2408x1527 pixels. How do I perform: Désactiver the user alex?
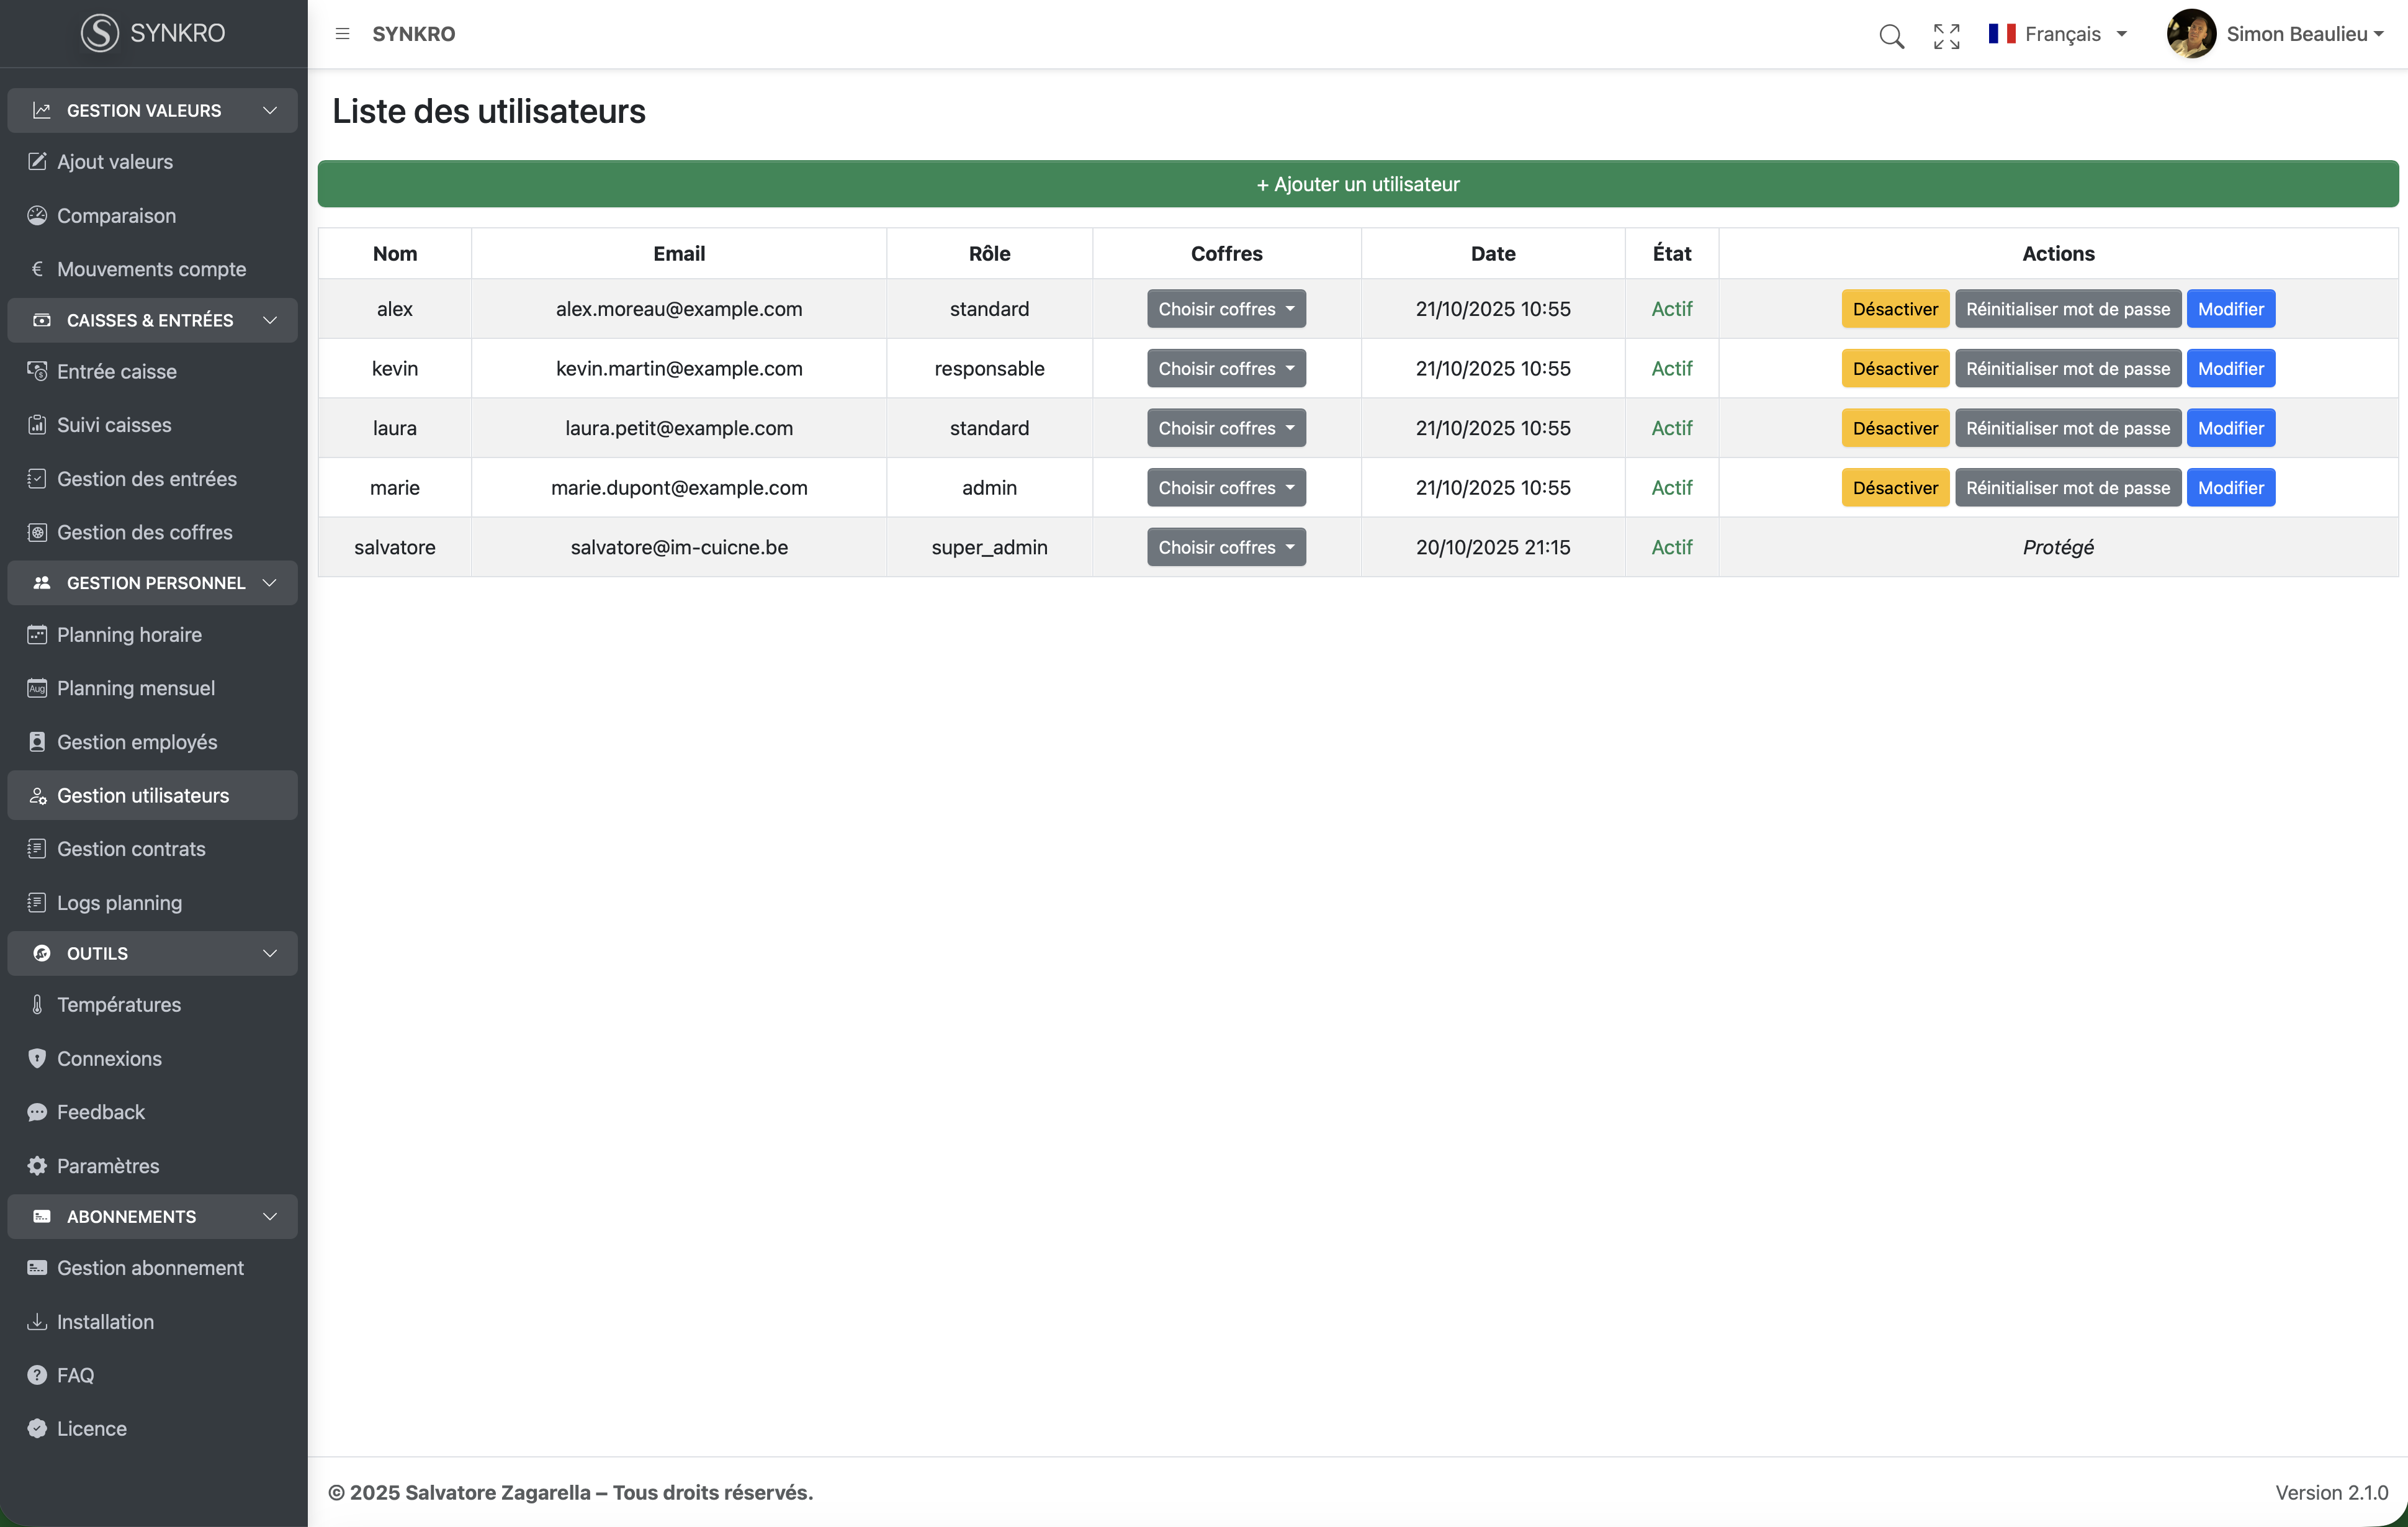pyautogui.click(x=1894, y=309)
